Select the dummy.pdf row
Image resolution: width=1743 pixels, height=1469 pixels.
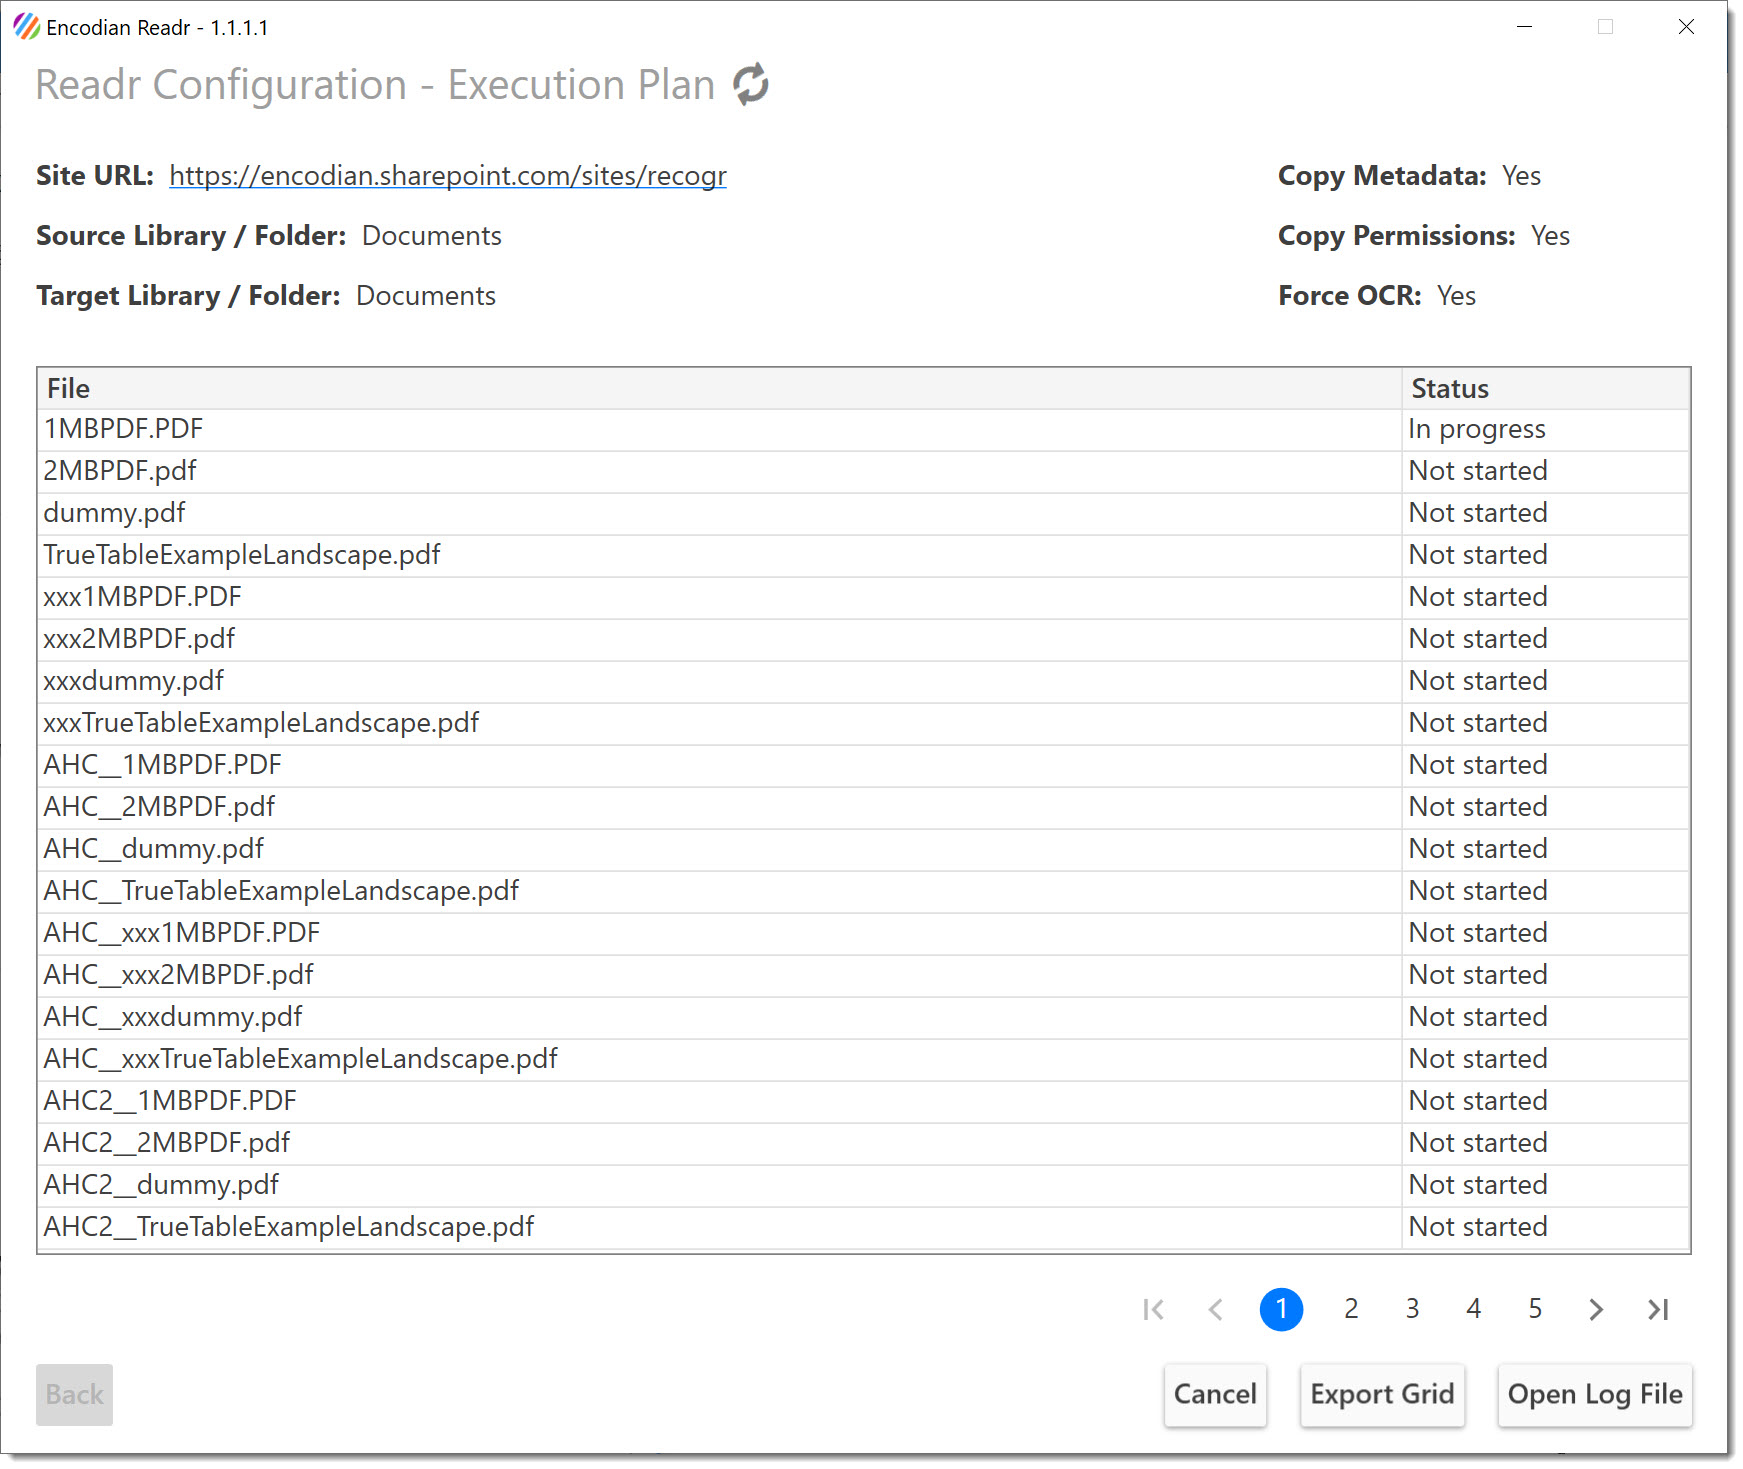click(x=863, y=513)
